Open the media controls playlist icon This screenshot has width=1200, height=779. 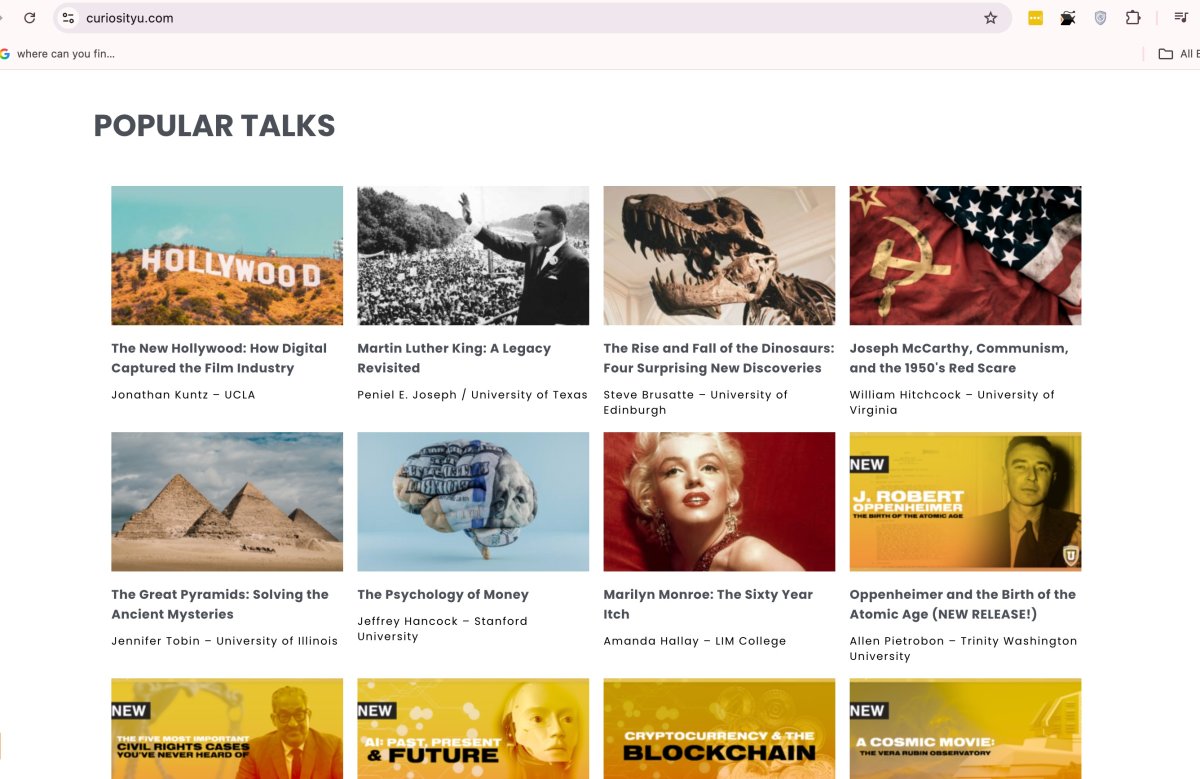coord(1180,18)
